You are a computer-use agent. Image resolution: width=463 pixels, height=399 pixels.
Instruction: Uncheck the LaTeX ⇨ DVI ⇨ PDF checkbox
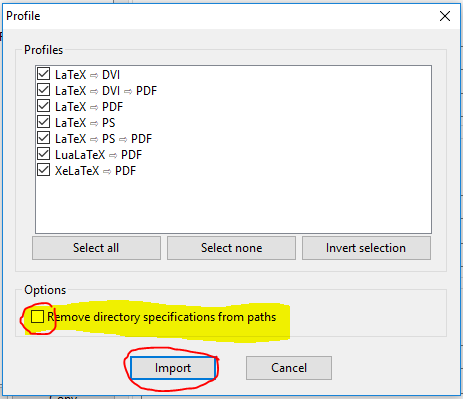(44, 90)
